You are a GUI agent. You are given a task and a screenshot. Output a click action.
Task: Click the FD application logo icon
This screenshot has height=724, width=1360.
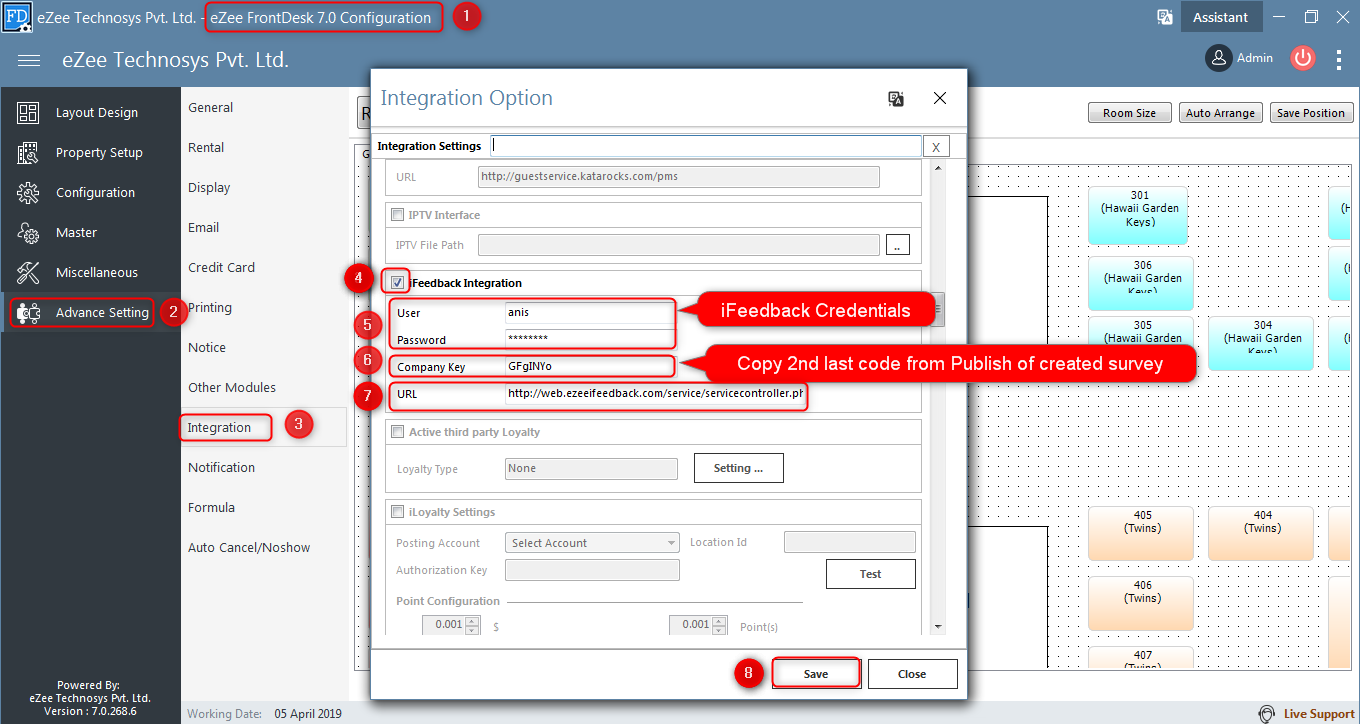17,17
